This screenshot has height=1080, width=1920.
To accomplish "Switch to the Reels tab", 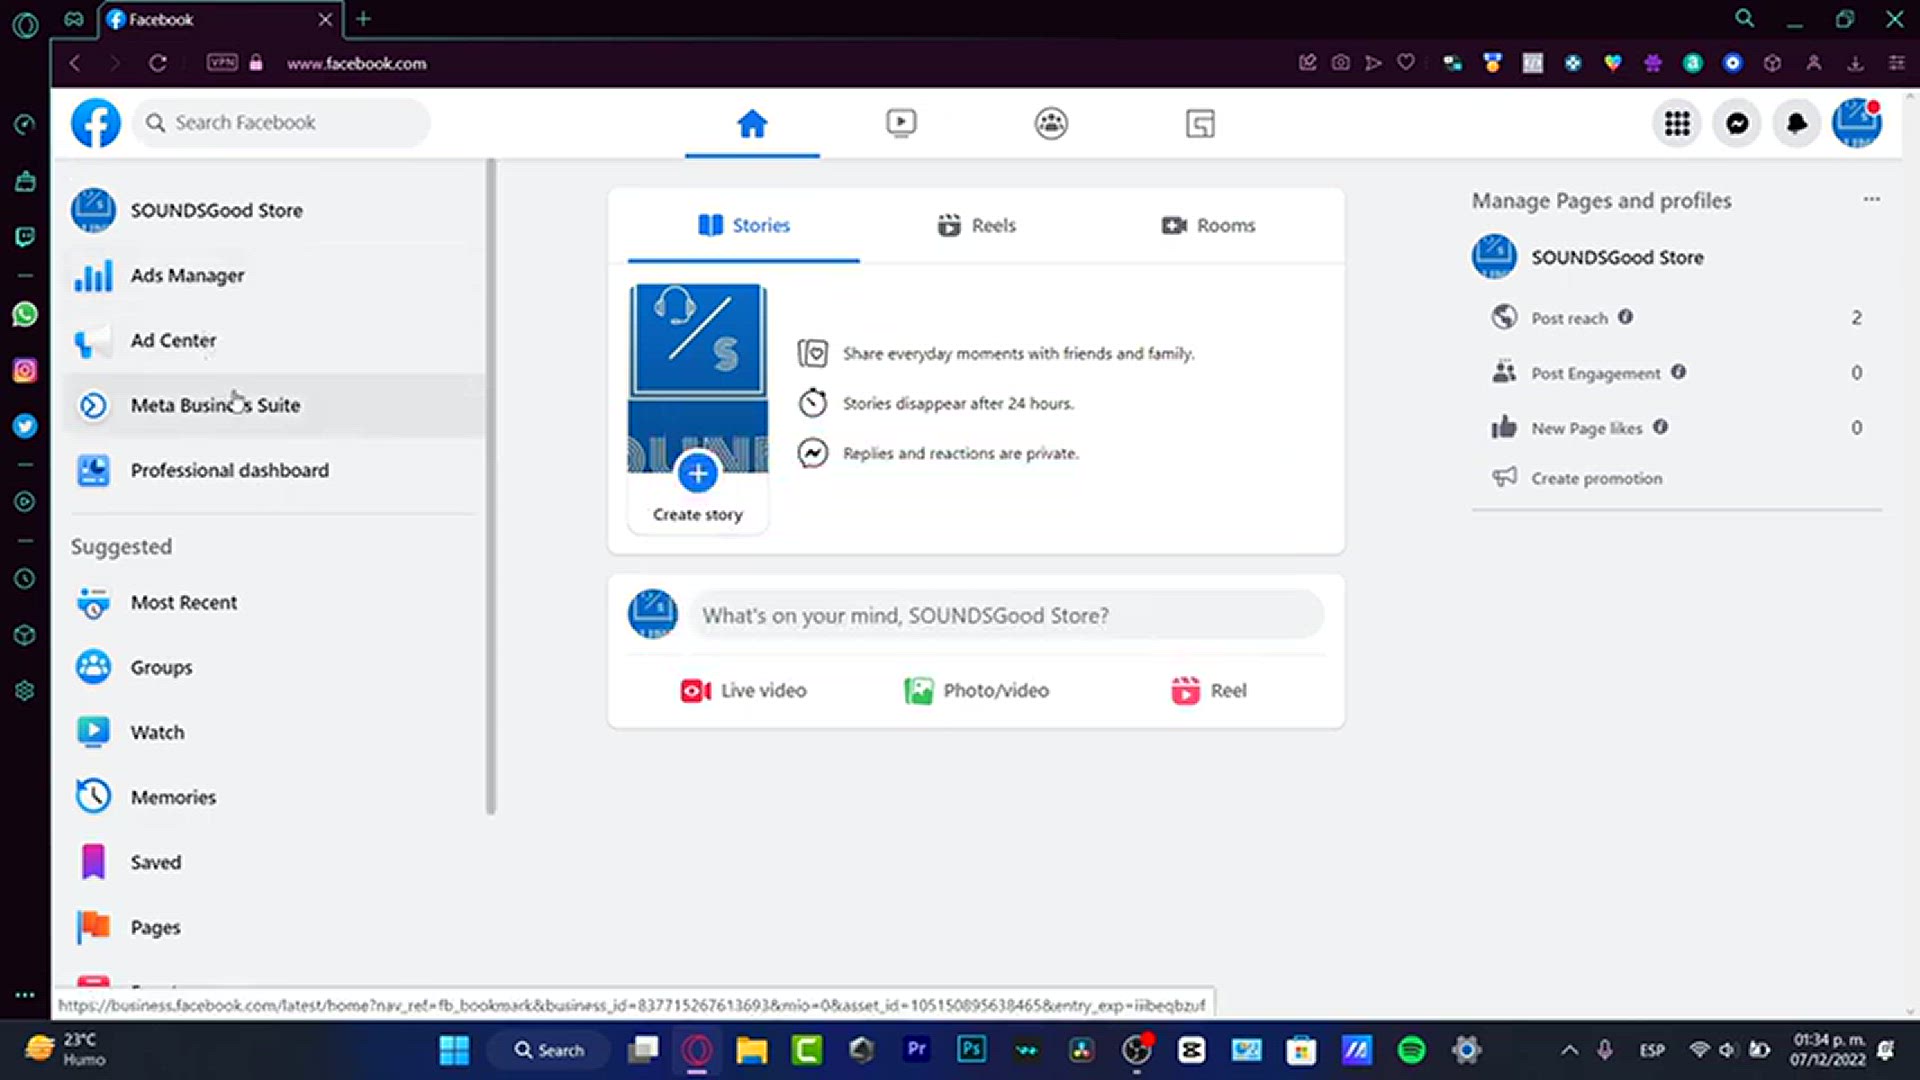I will pos(976,226).
